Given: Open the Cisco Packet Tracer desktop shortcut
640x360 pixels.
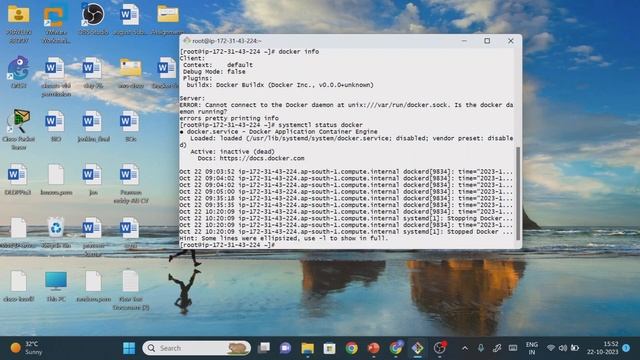Looking at the screenshot, I should click(x=19, y=129).
